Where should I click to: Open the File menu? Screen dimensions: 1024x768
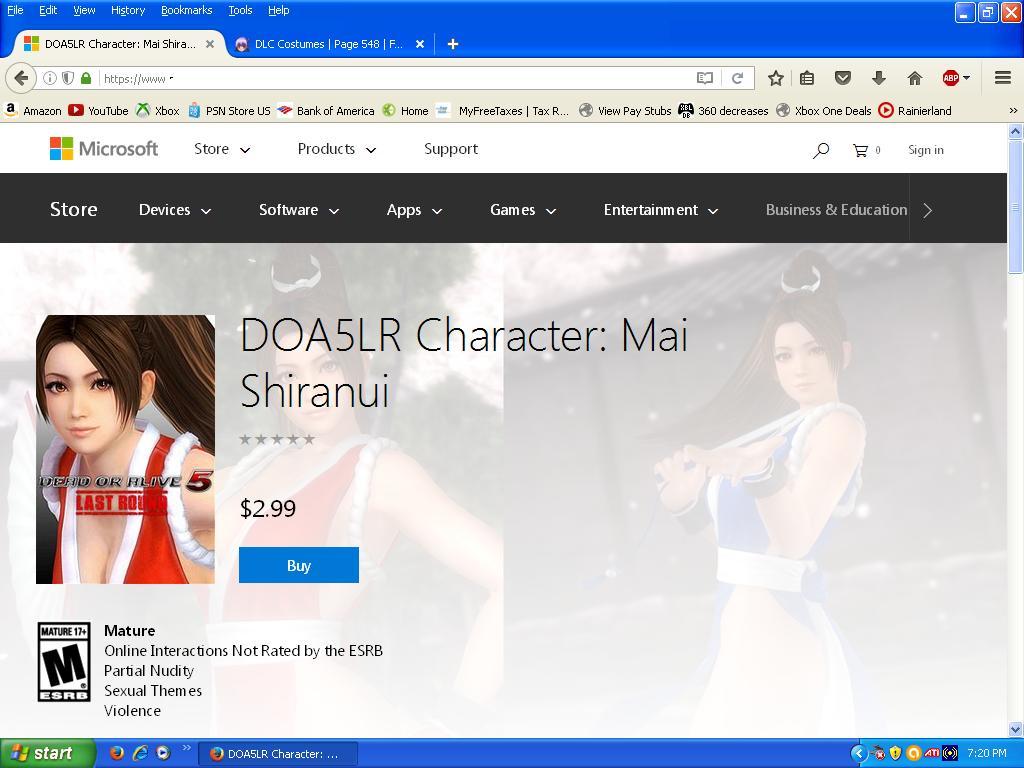pos(15,10)
